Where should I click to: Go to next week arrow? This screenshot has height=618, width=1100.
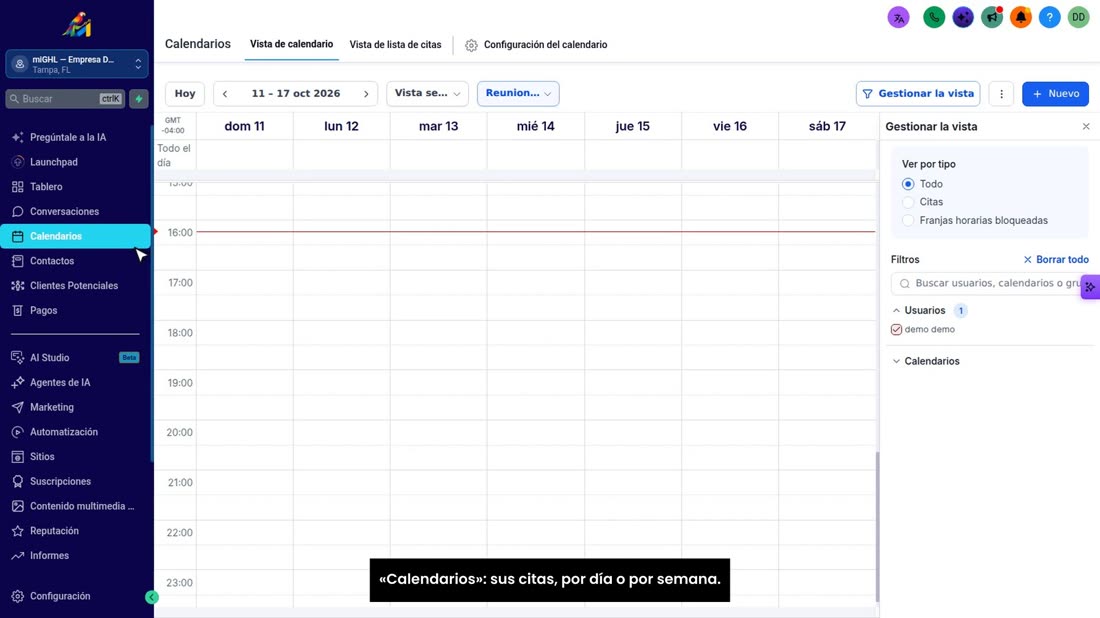[x=366, y=94]
